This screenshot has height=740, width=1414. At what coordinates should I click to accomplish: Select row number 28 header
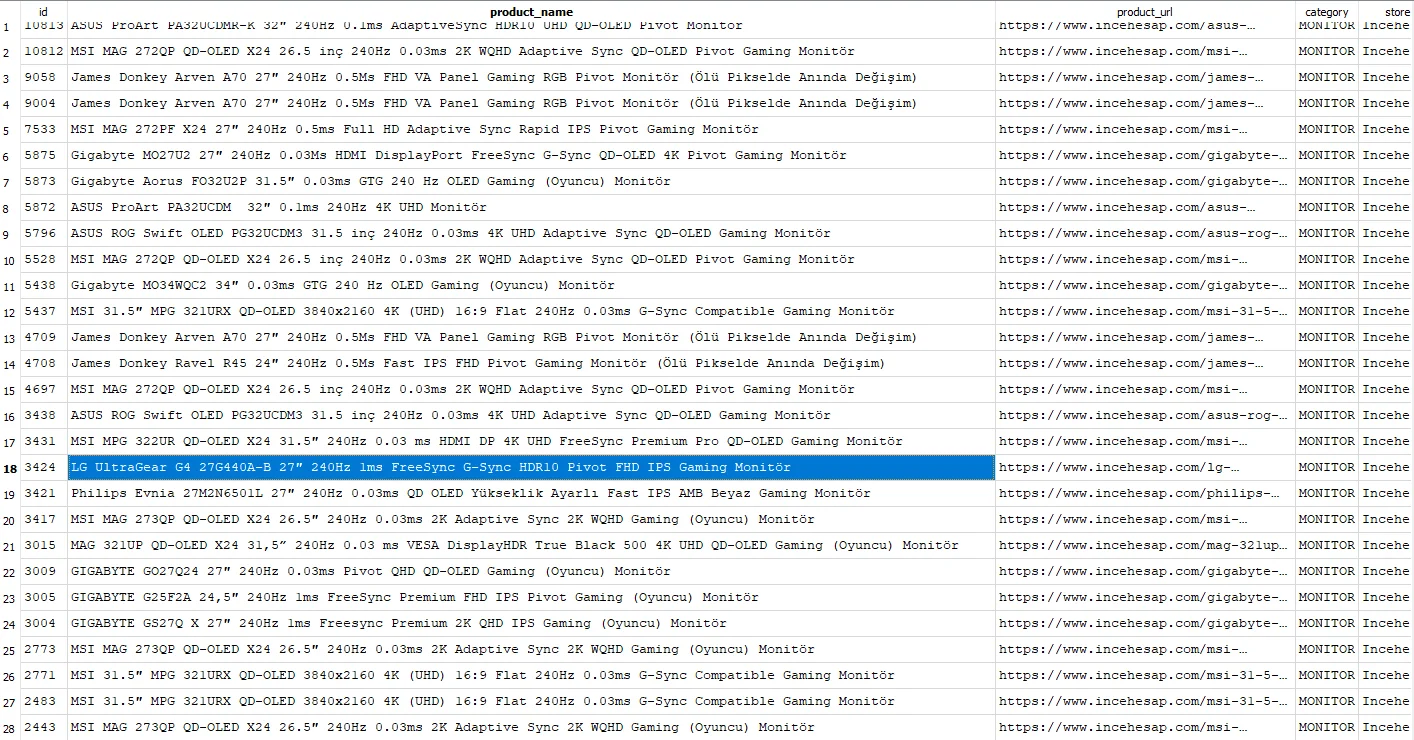click(x=9, y=727)
